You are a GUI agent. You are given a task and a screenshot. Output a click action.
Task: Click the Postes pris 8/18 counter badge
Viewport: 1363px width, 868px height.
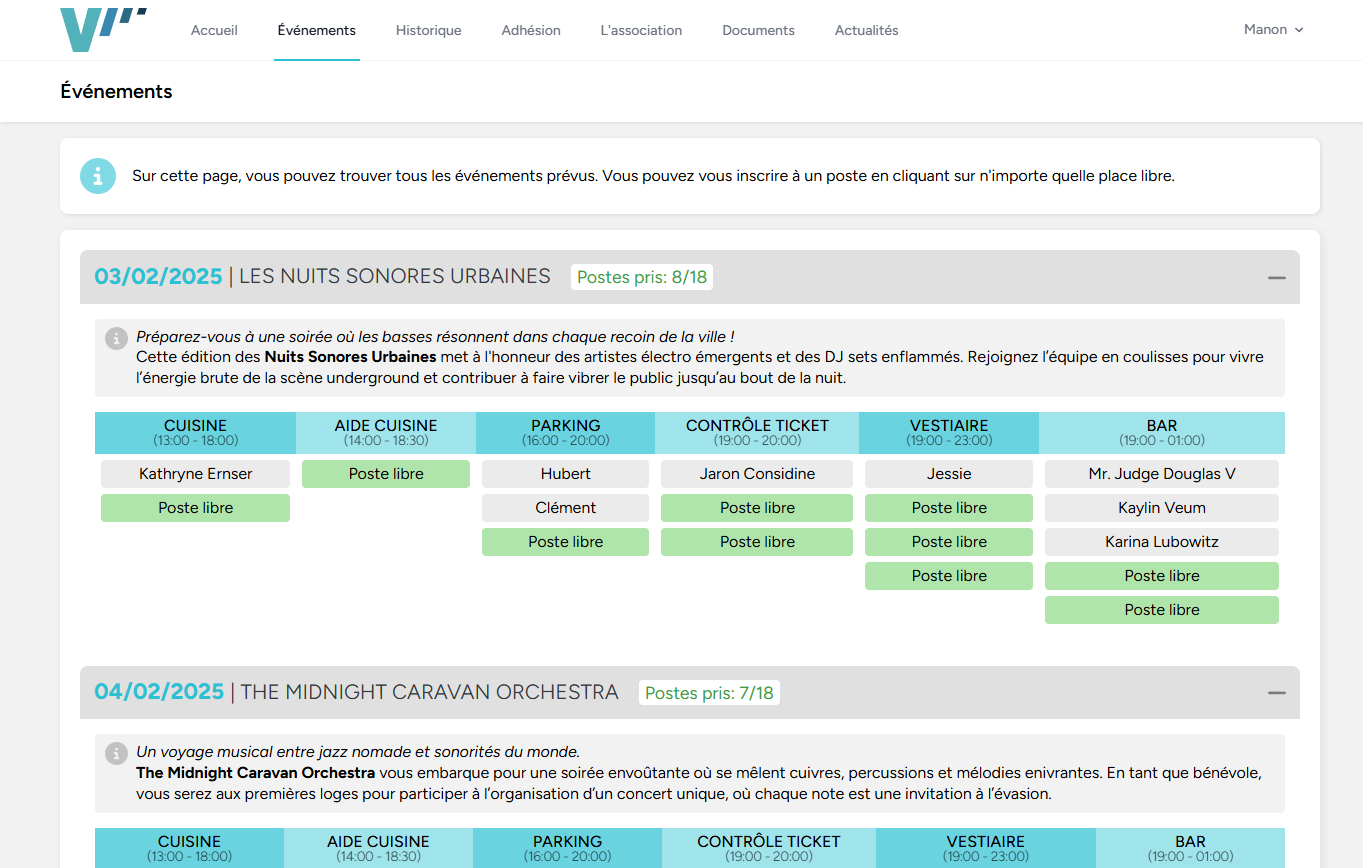coord(641,277)
